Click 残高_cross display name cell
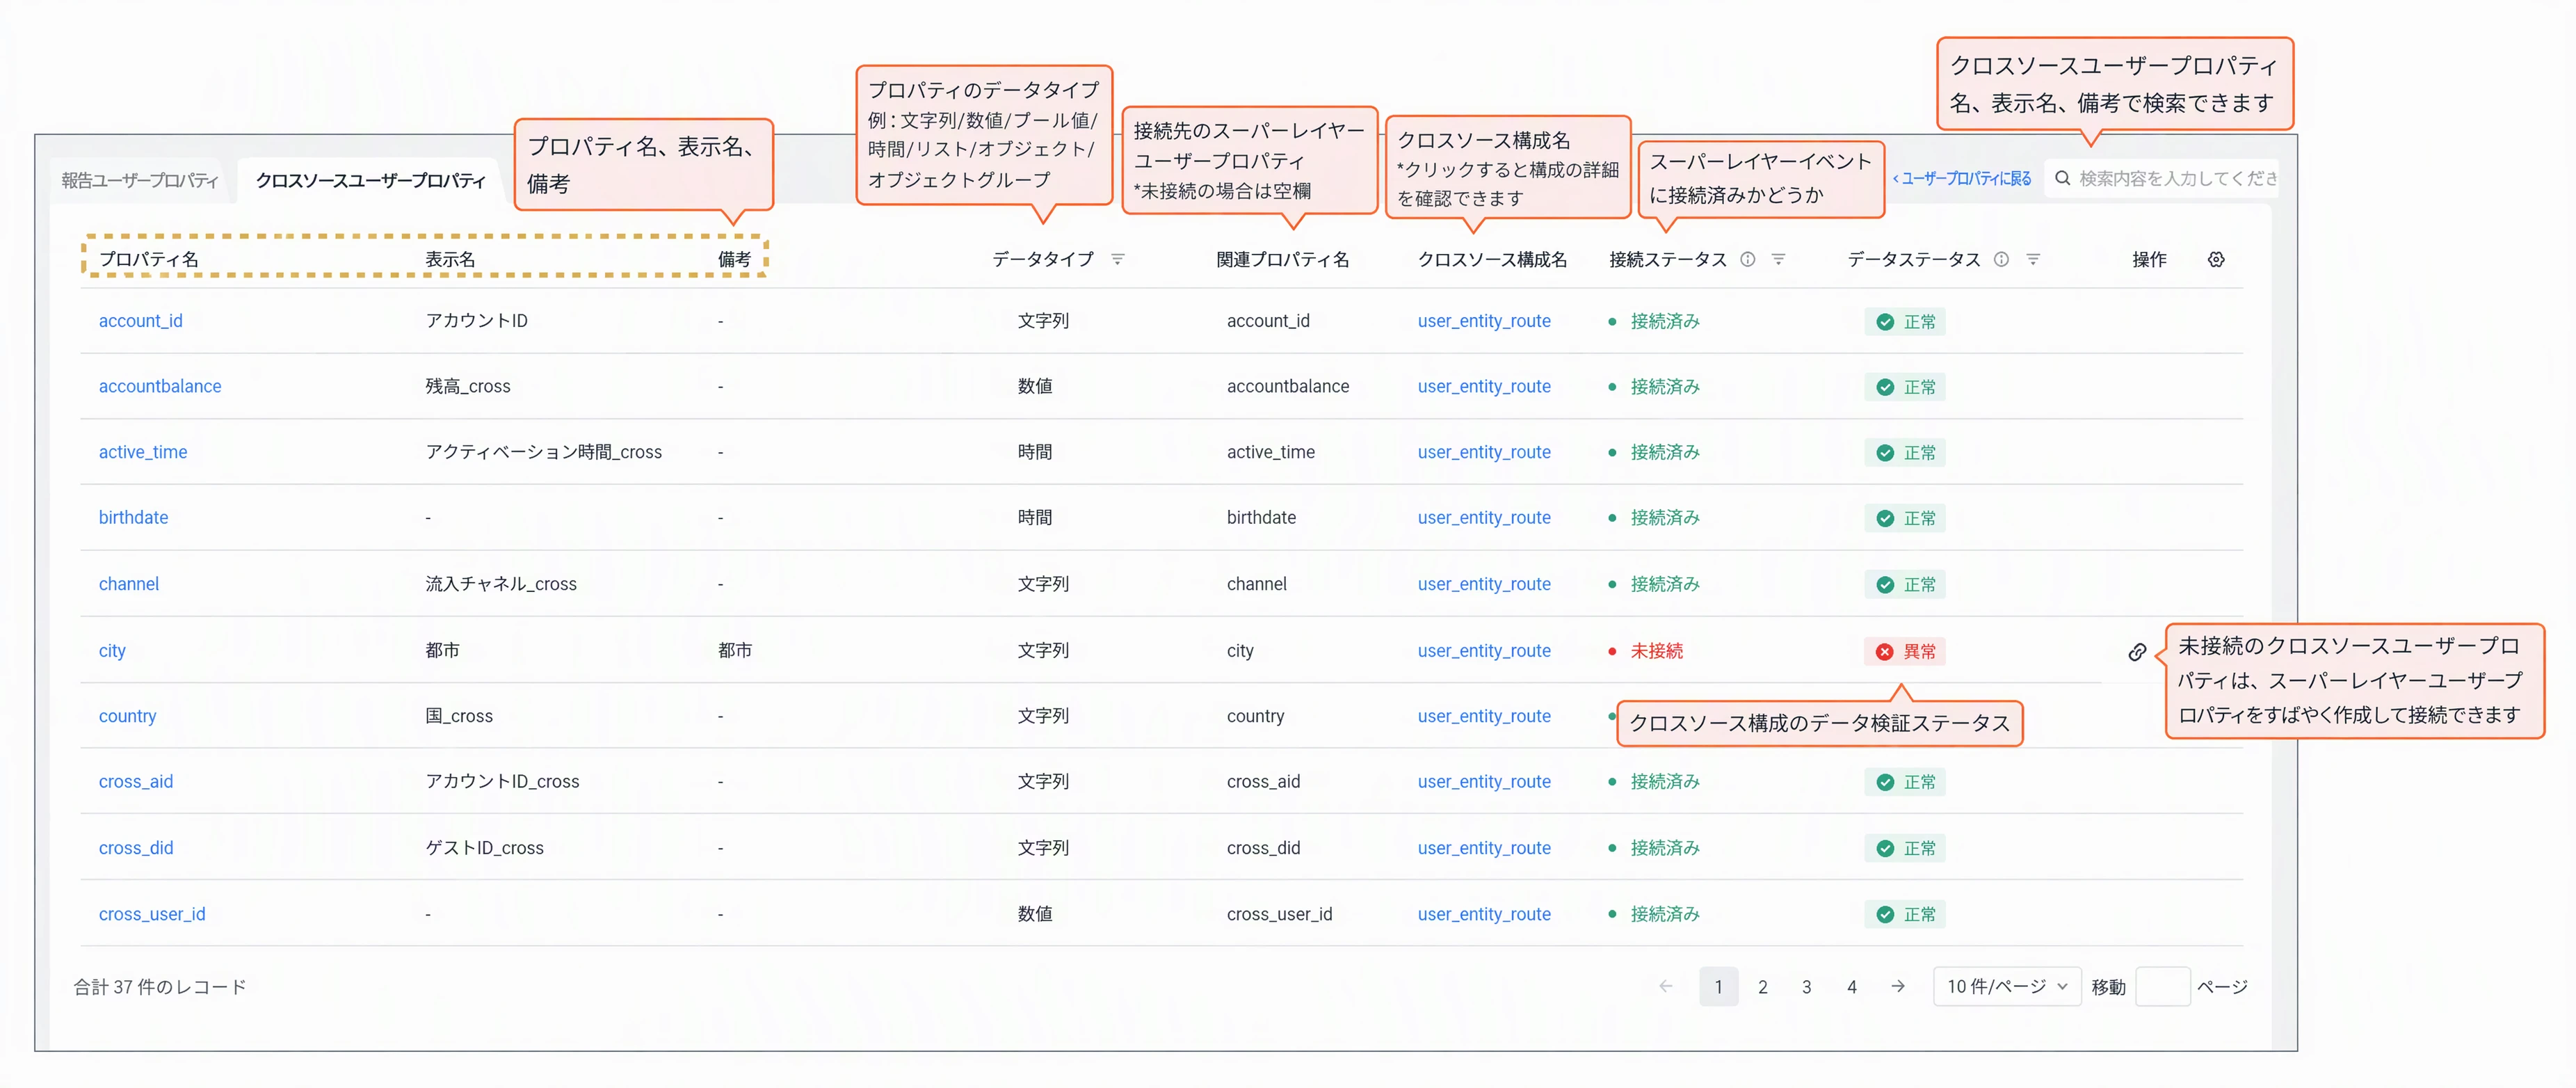Screen dimensions: 2576x1088 tap(468, 386)
